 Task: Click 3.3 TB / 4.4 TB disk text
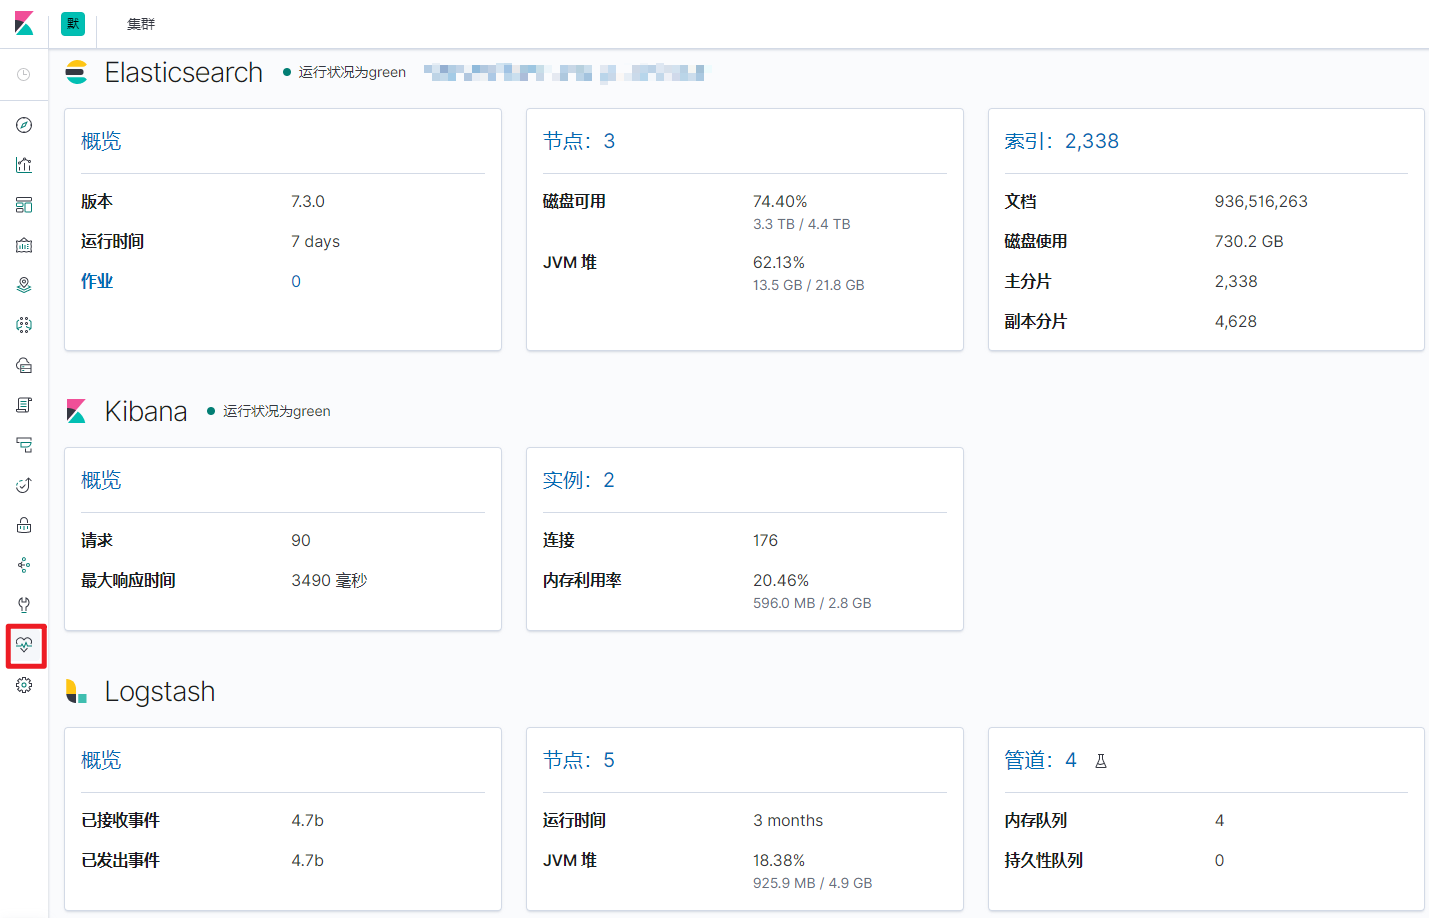coord(802,224)
